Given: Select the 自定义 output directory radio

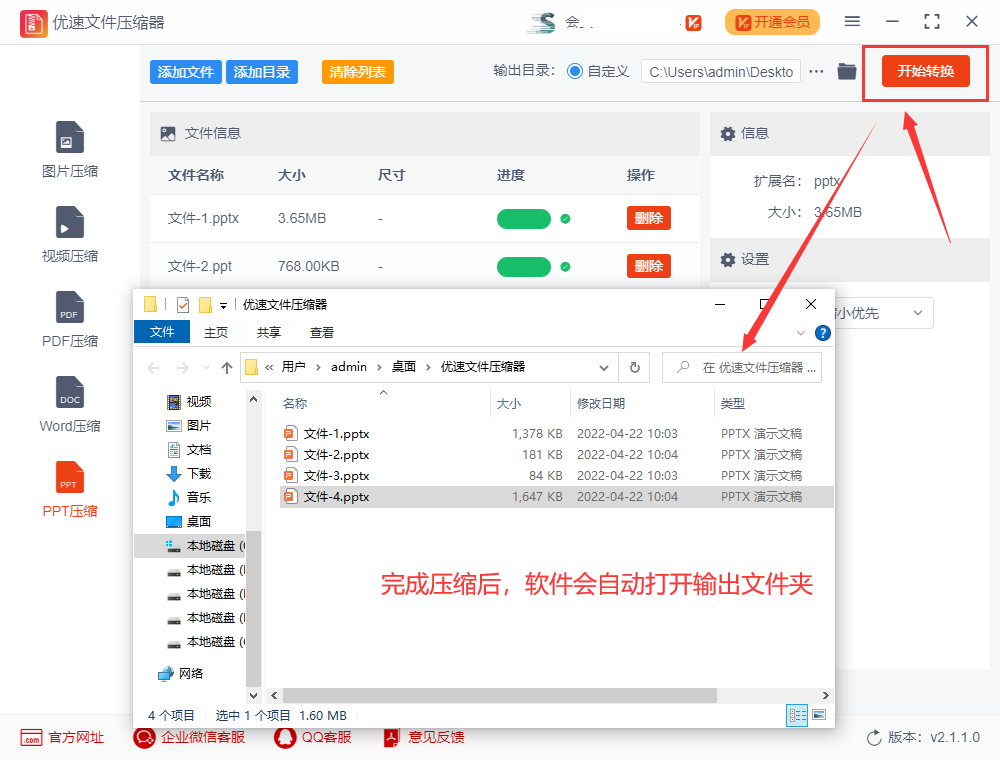Looking at the screenshot, I should pyautogui.click(x=575, y=71).
